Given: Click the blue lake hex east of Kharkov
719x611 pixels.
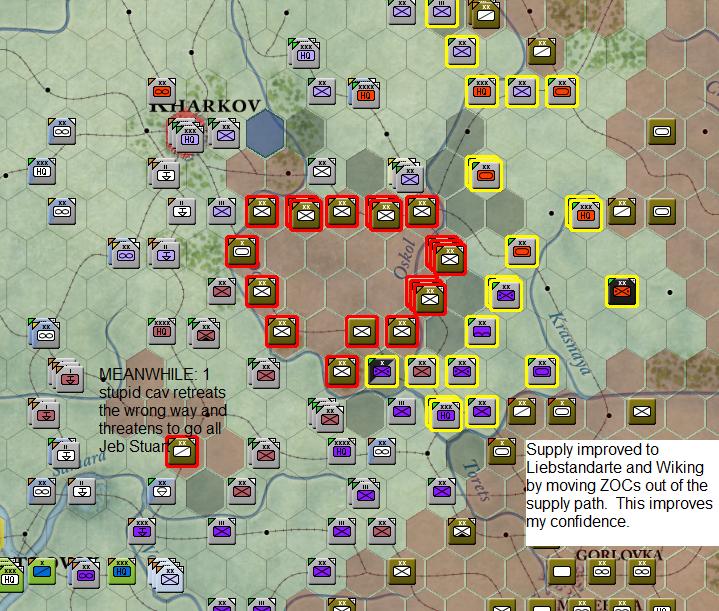Looking at the screenshot, I should click(265, 132).
